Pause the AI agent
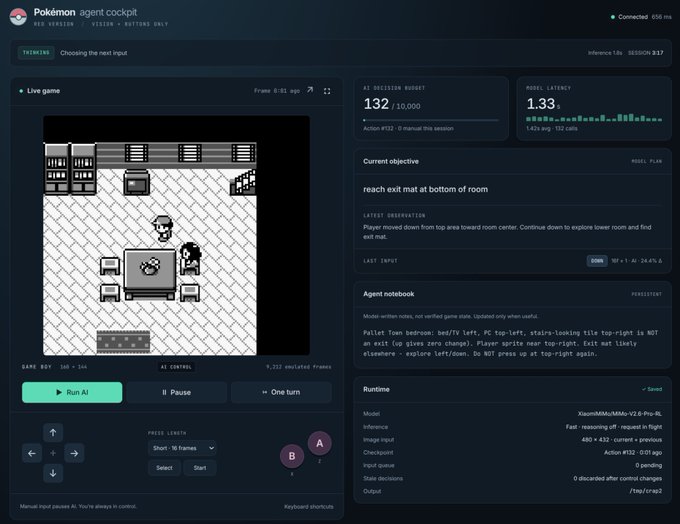Image resolution: width=680 pixels, height=524 pixels. point(177,392)
